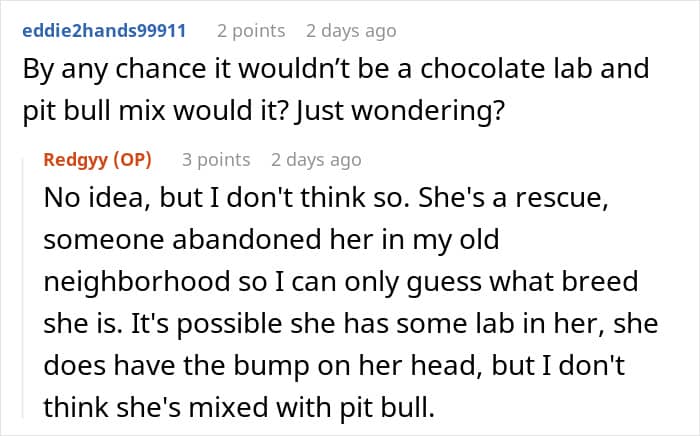Image resolution: width=700 pixels, height=436 pixels.
Task: Click the "3 points" score on Redgyy's reply
Action: (x=216, y=160)
